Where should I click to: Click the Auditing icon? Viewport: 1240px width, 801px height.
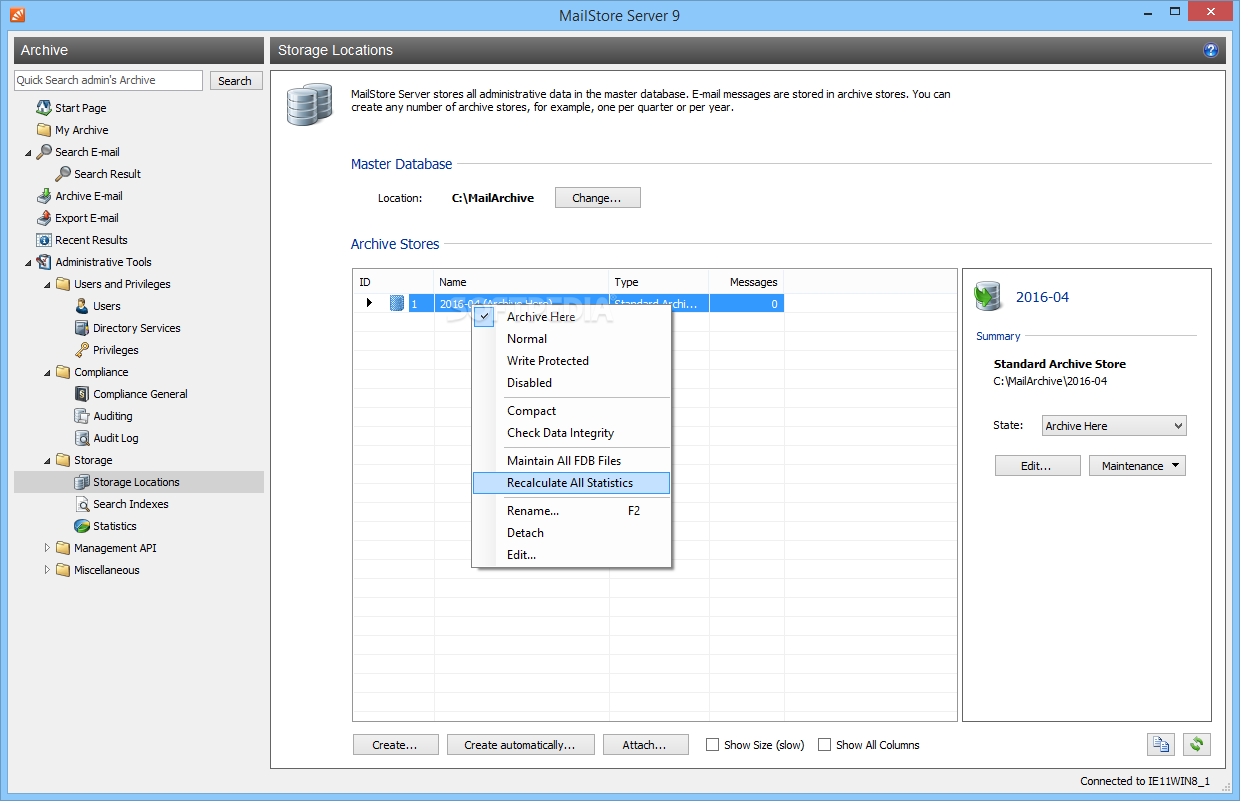coord(82,416)
